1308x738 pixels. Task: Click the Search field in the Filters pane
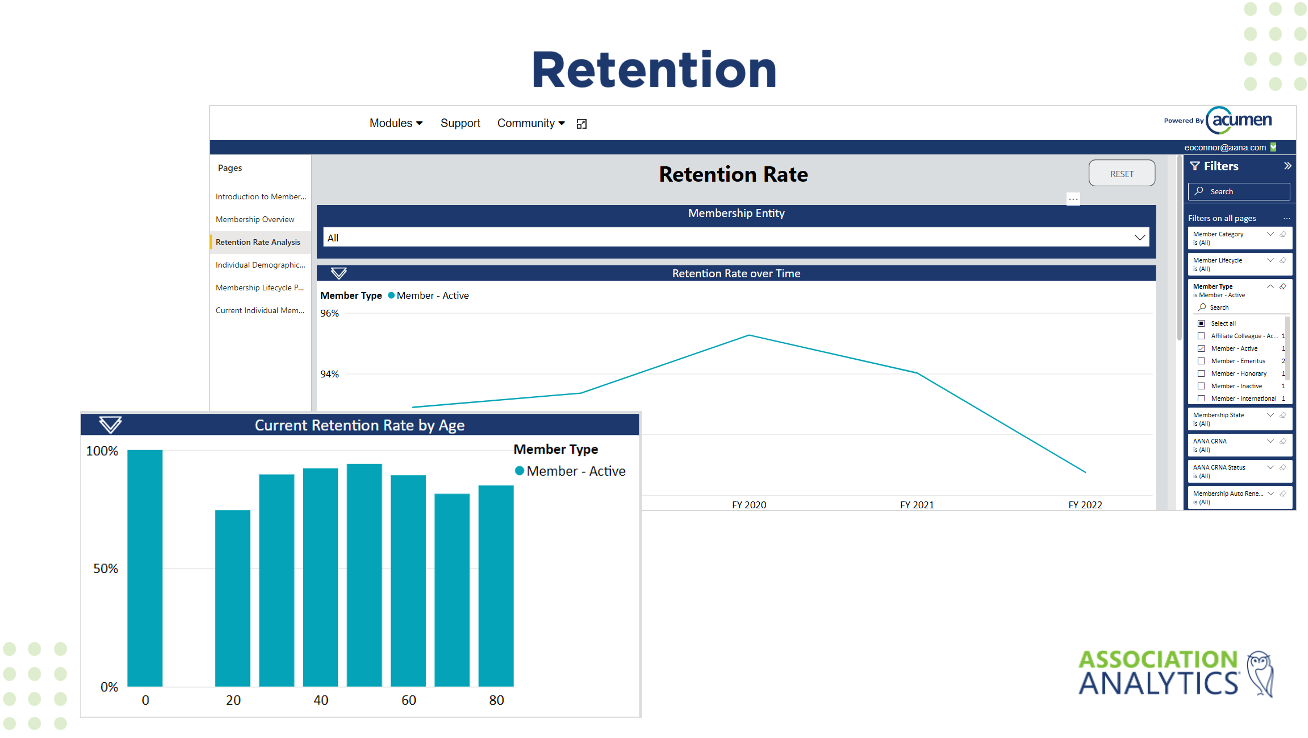(1240, 190)
